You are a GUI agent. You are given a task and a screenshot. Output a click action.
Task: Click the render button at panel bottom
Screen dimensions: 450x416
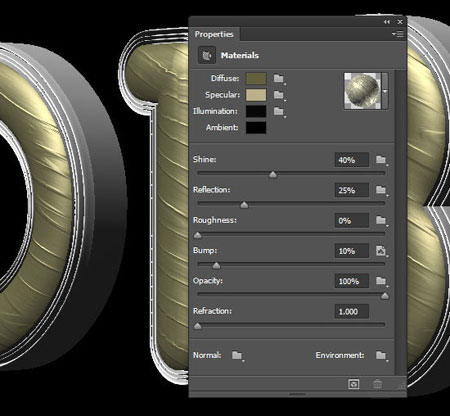point(353,384)
